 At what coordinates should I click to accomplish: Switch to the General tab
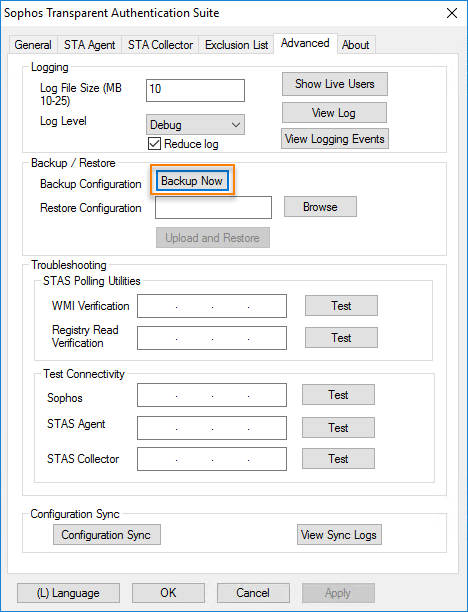click(x=33, y=45)
